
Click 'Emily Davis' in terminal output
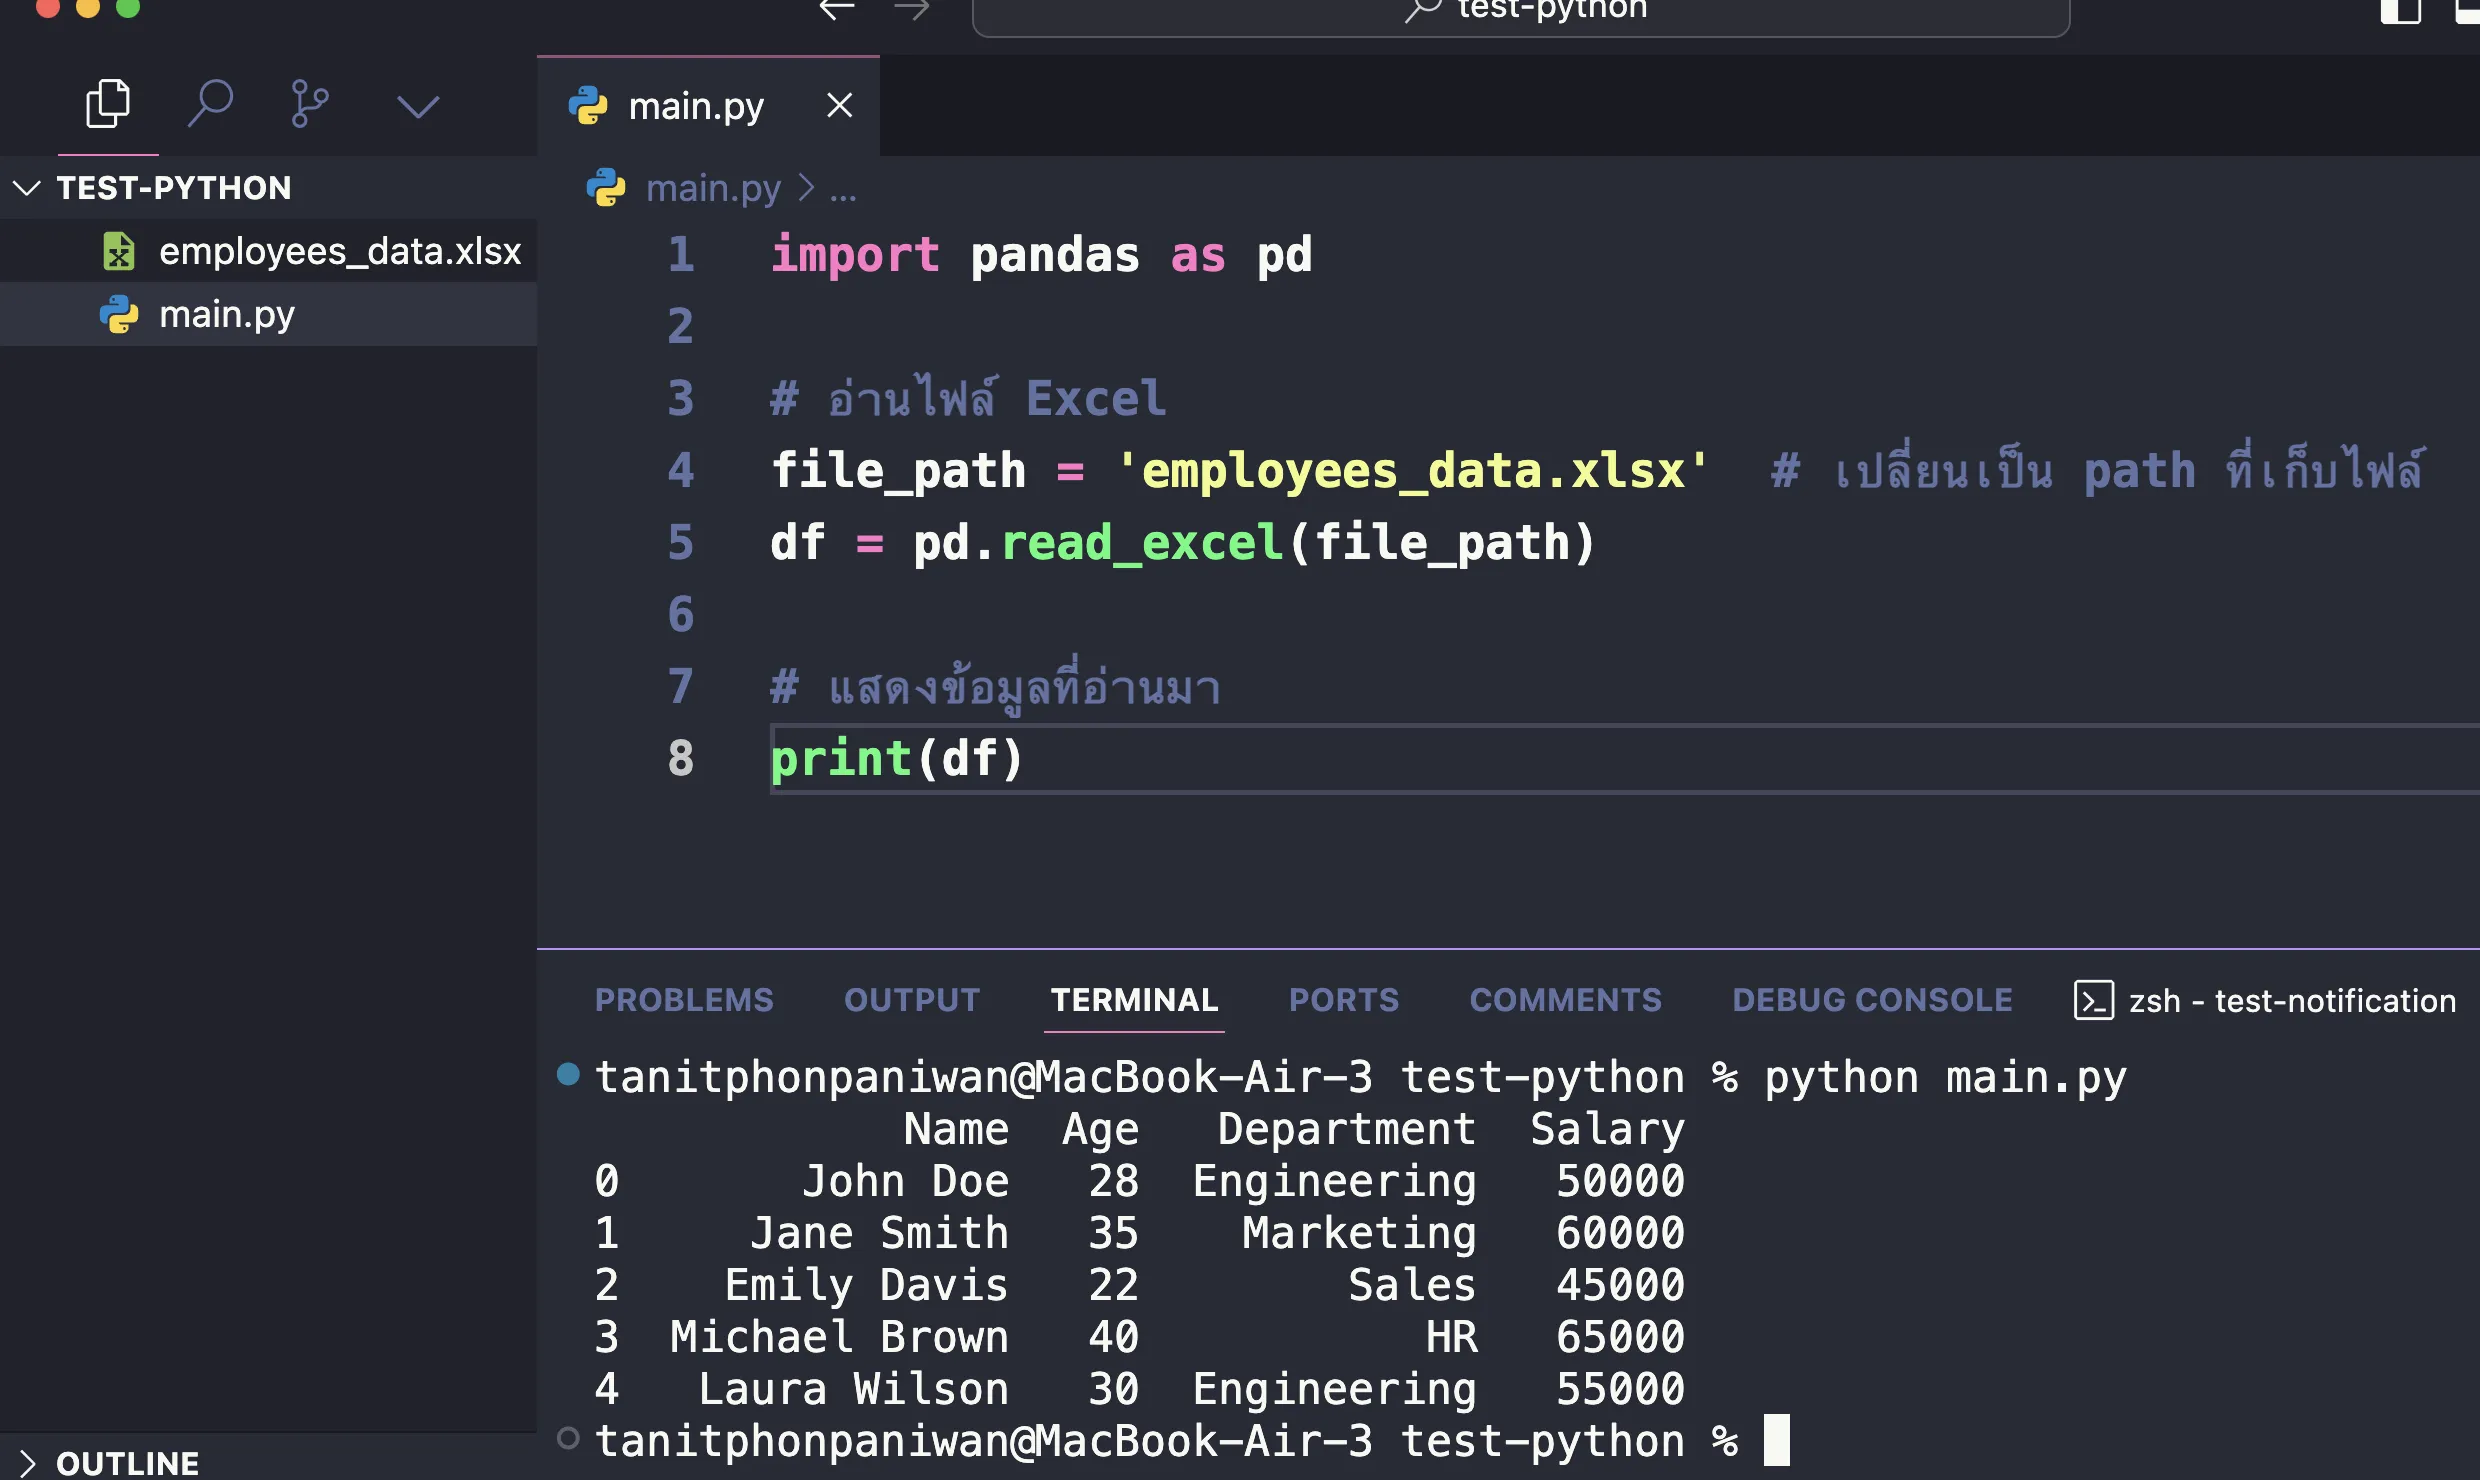(866, 1285)
